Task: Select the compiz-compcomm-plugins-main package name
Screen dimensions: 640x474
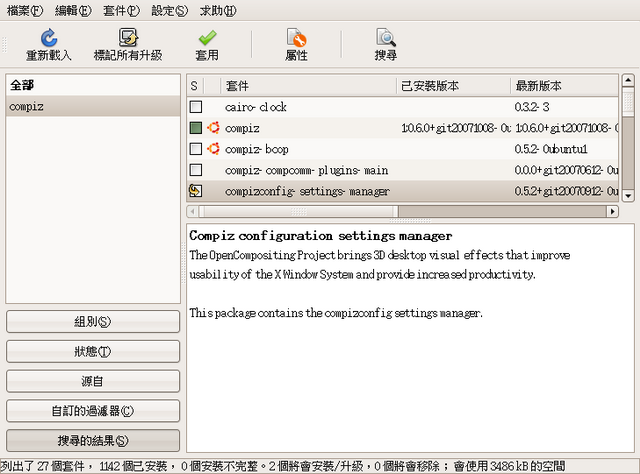Action: click(x=307, y=170)
